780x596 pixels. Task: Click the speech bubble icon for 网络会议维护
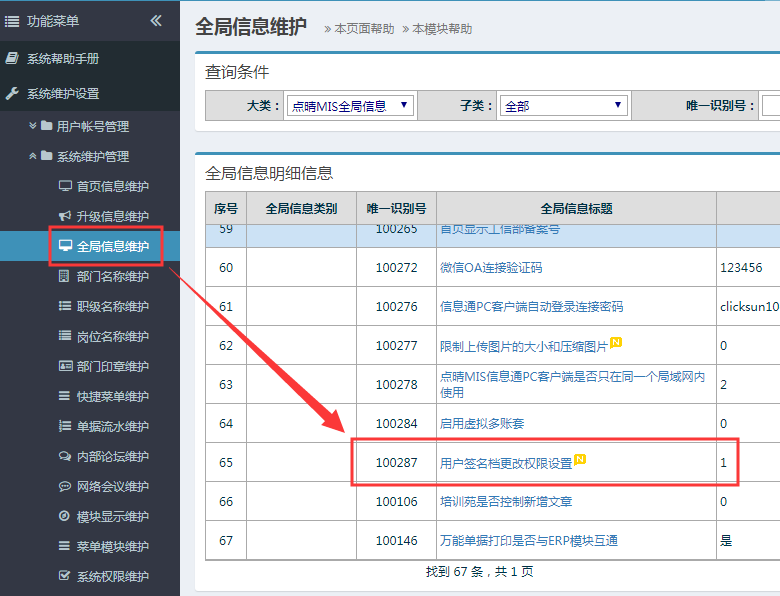(x=65, y=486)
